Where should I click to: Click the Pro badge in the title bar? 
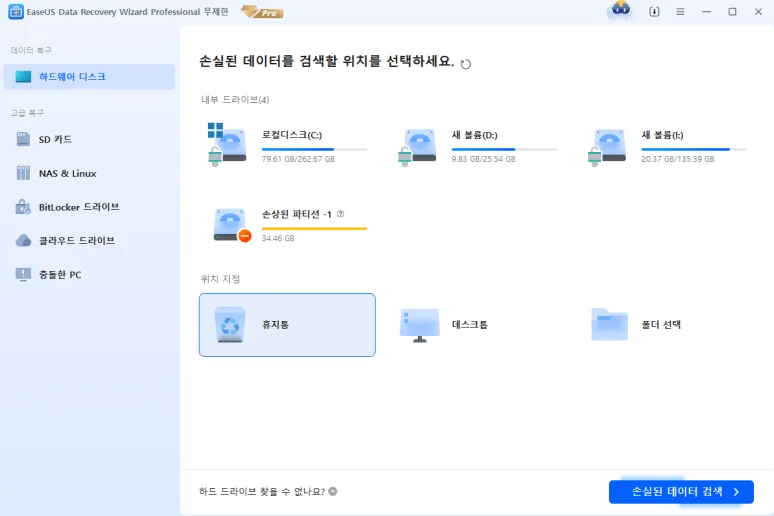pos(262,12)
